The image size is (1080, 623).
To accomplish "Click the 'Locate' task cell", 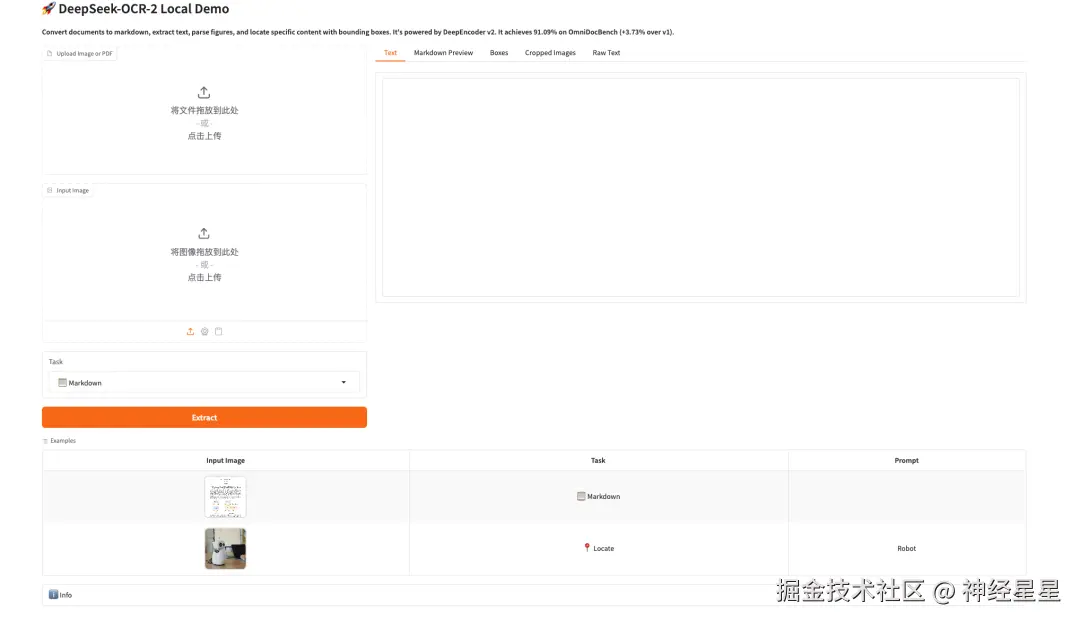I will [x=599, y=549].
